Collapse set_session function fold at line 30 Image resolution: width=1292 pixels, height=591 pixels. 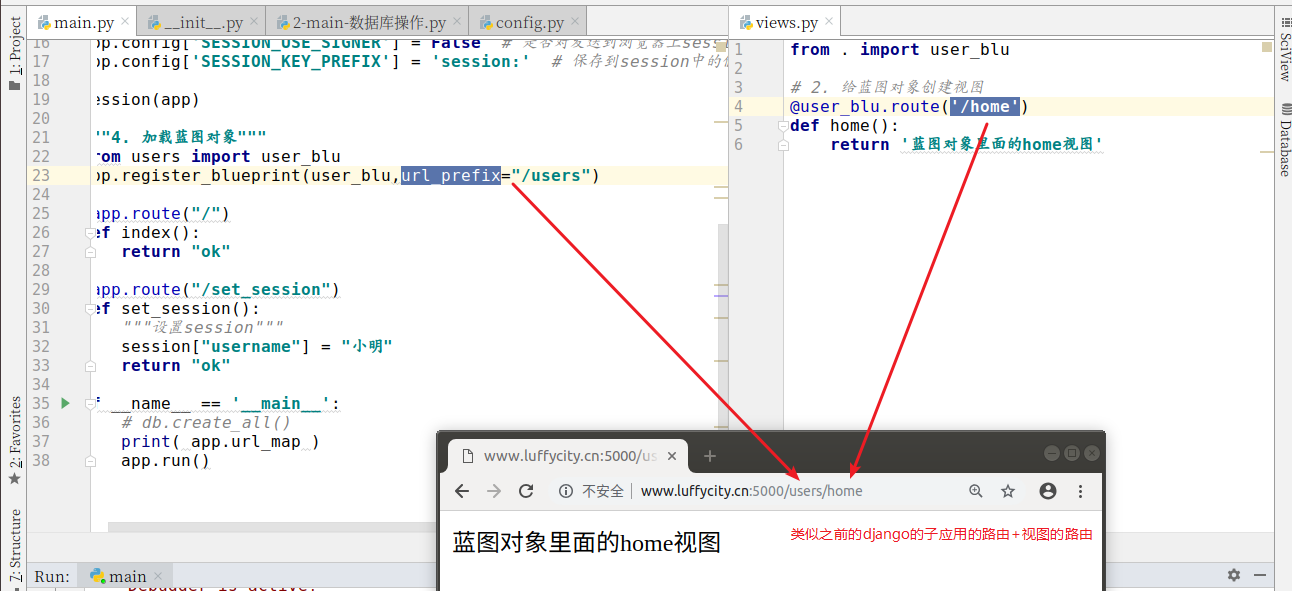90,309
